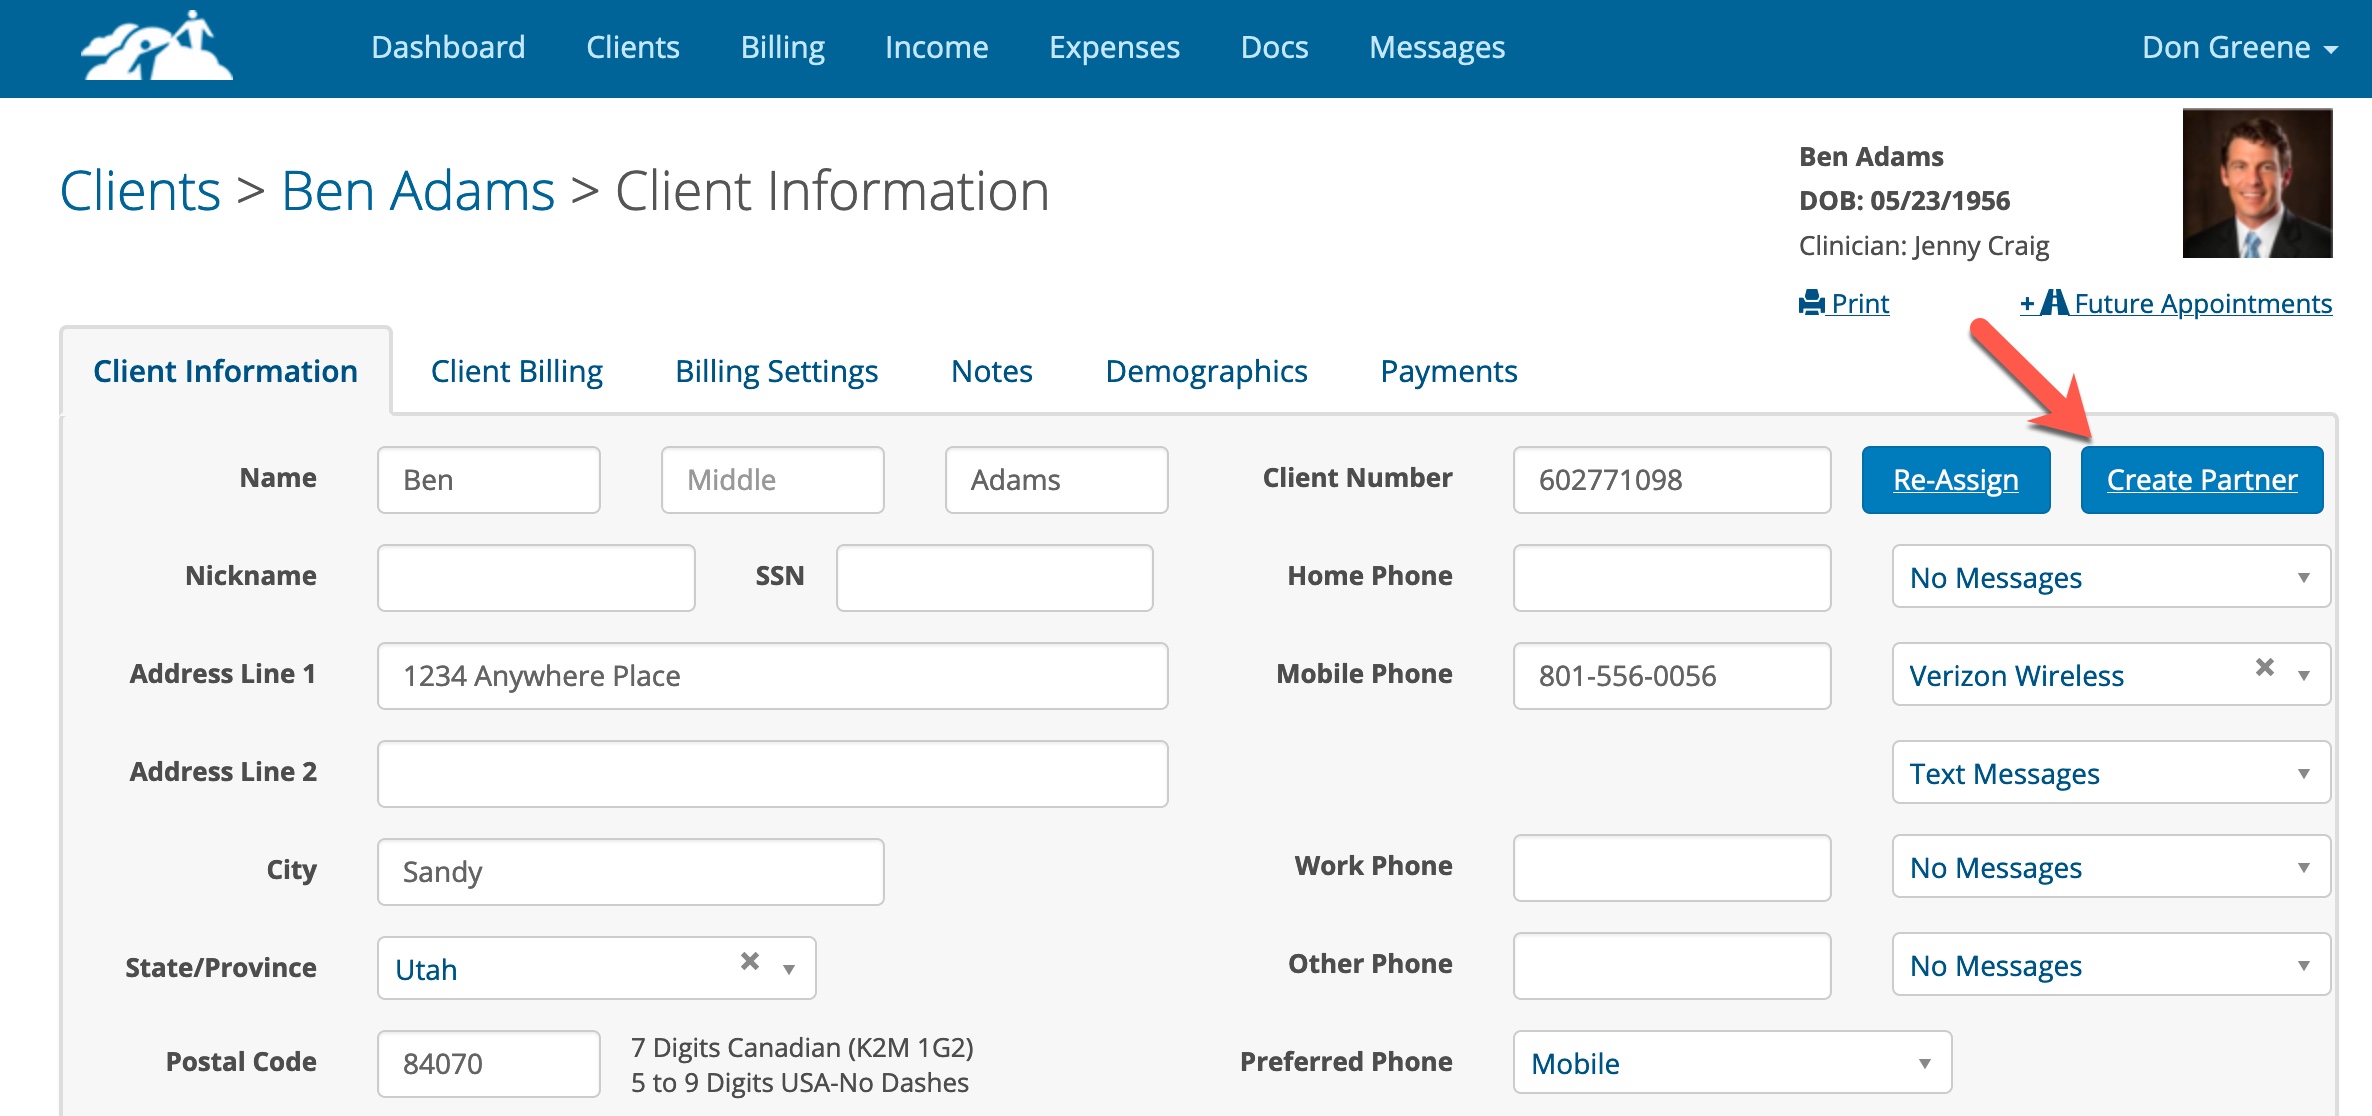Open the Don Greene user menu
Image resolution: width=2372 pixels, height=1116 pixels.
point(2238,47)
